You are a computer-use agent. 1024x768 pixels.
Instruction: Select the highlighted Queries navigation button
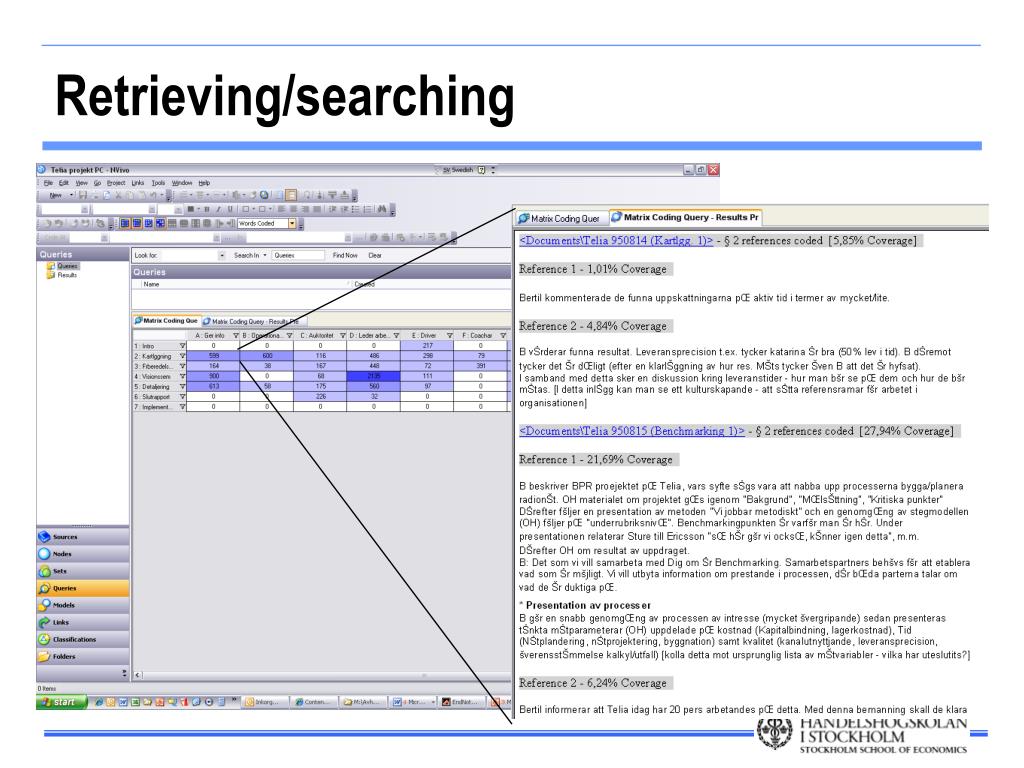tap(83, 588)
